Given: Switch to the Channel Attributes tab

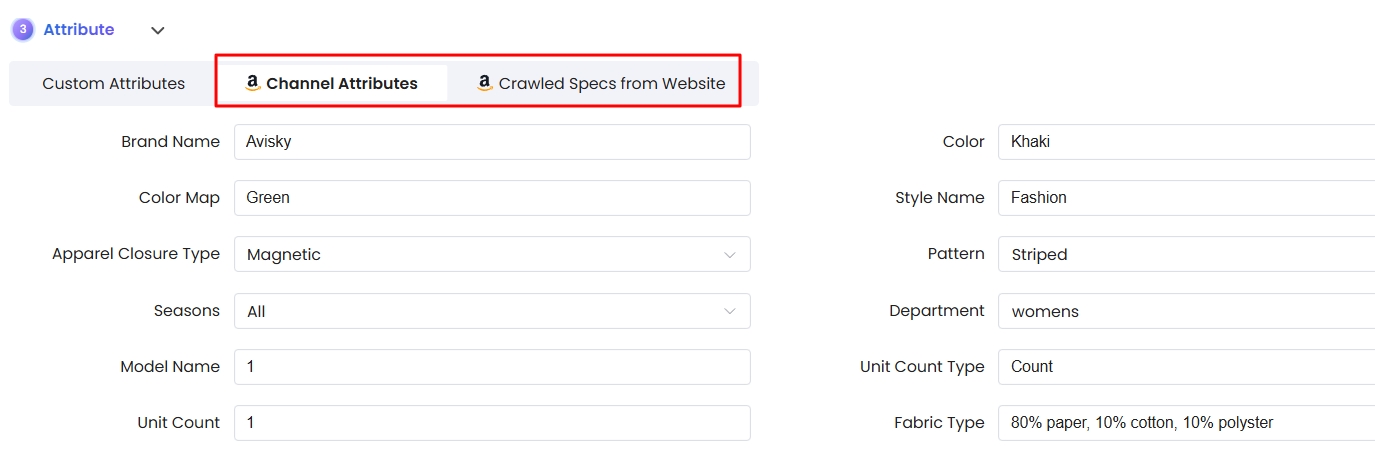Looking at the screenshot, I should [x=331, y=83].
